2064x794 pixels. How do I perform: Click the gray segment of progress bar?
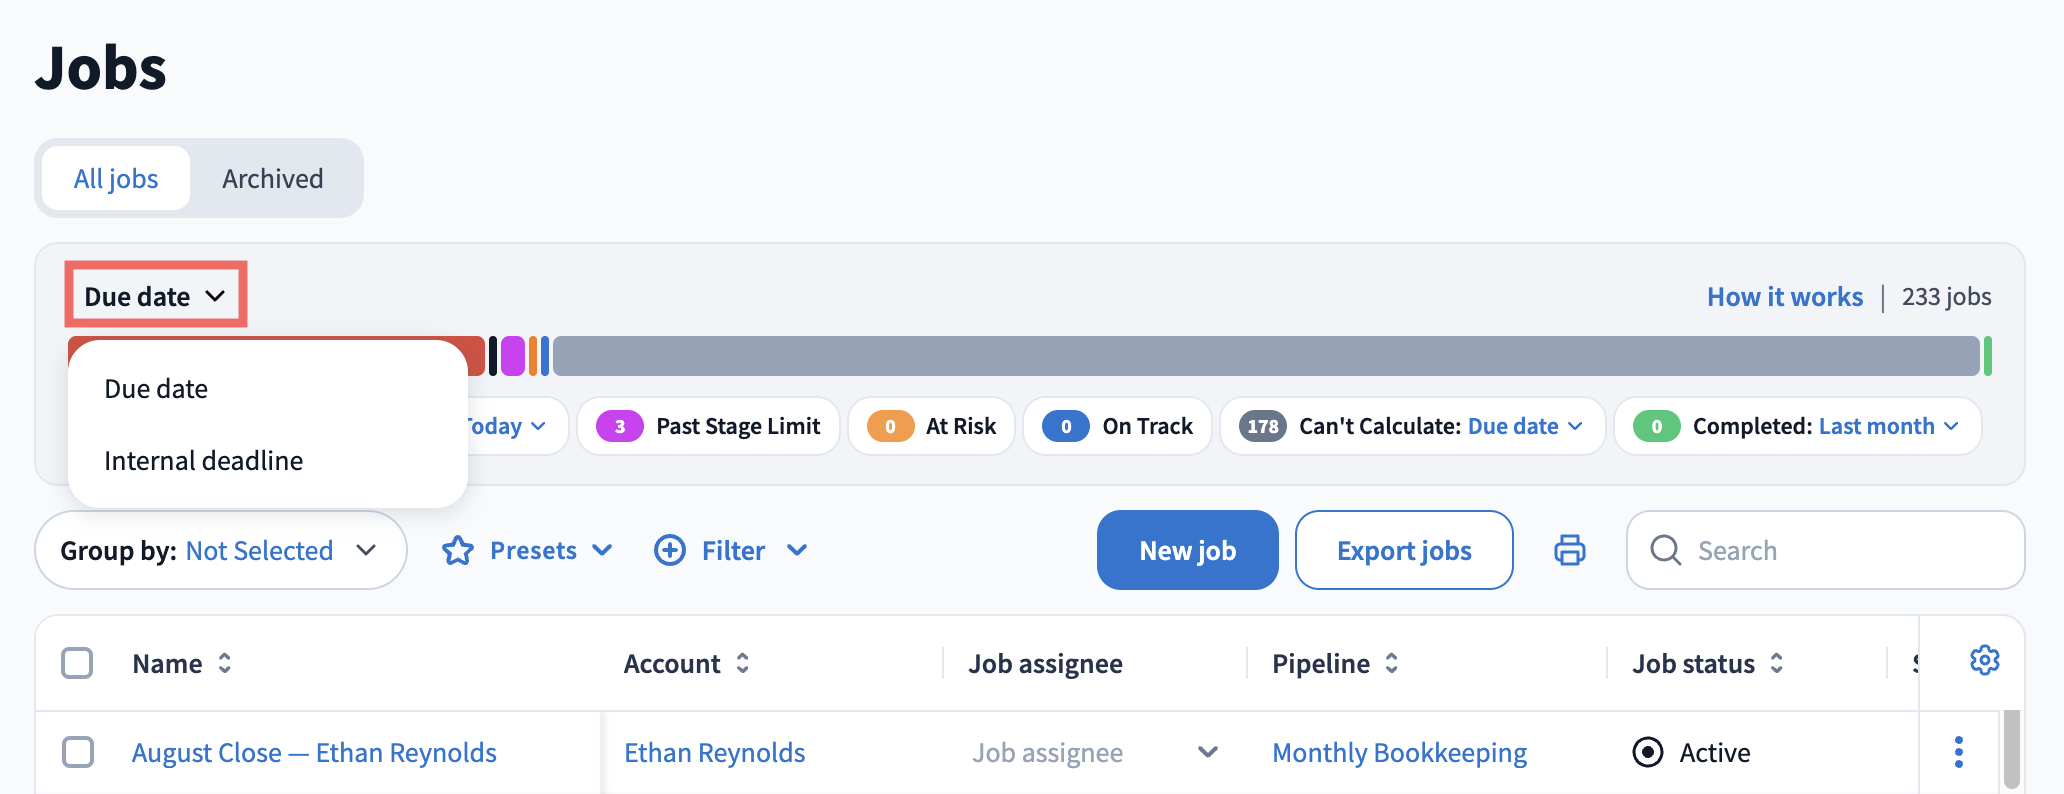pyautogui.click(x=1266, y=356)
